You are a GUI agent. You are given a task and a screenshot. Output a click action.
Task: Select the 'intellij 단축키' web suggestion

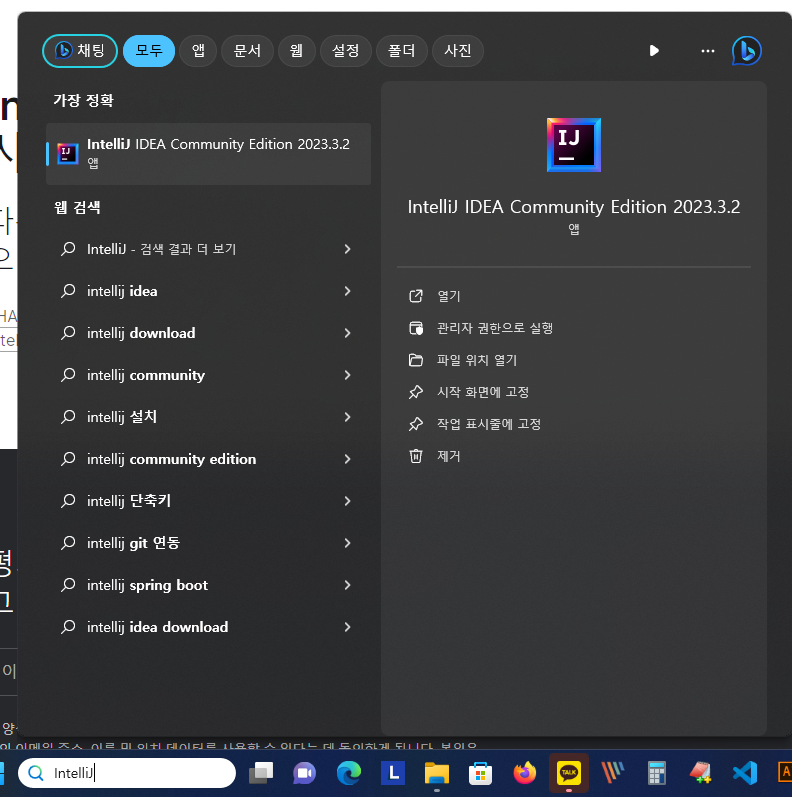coord(208,501)
